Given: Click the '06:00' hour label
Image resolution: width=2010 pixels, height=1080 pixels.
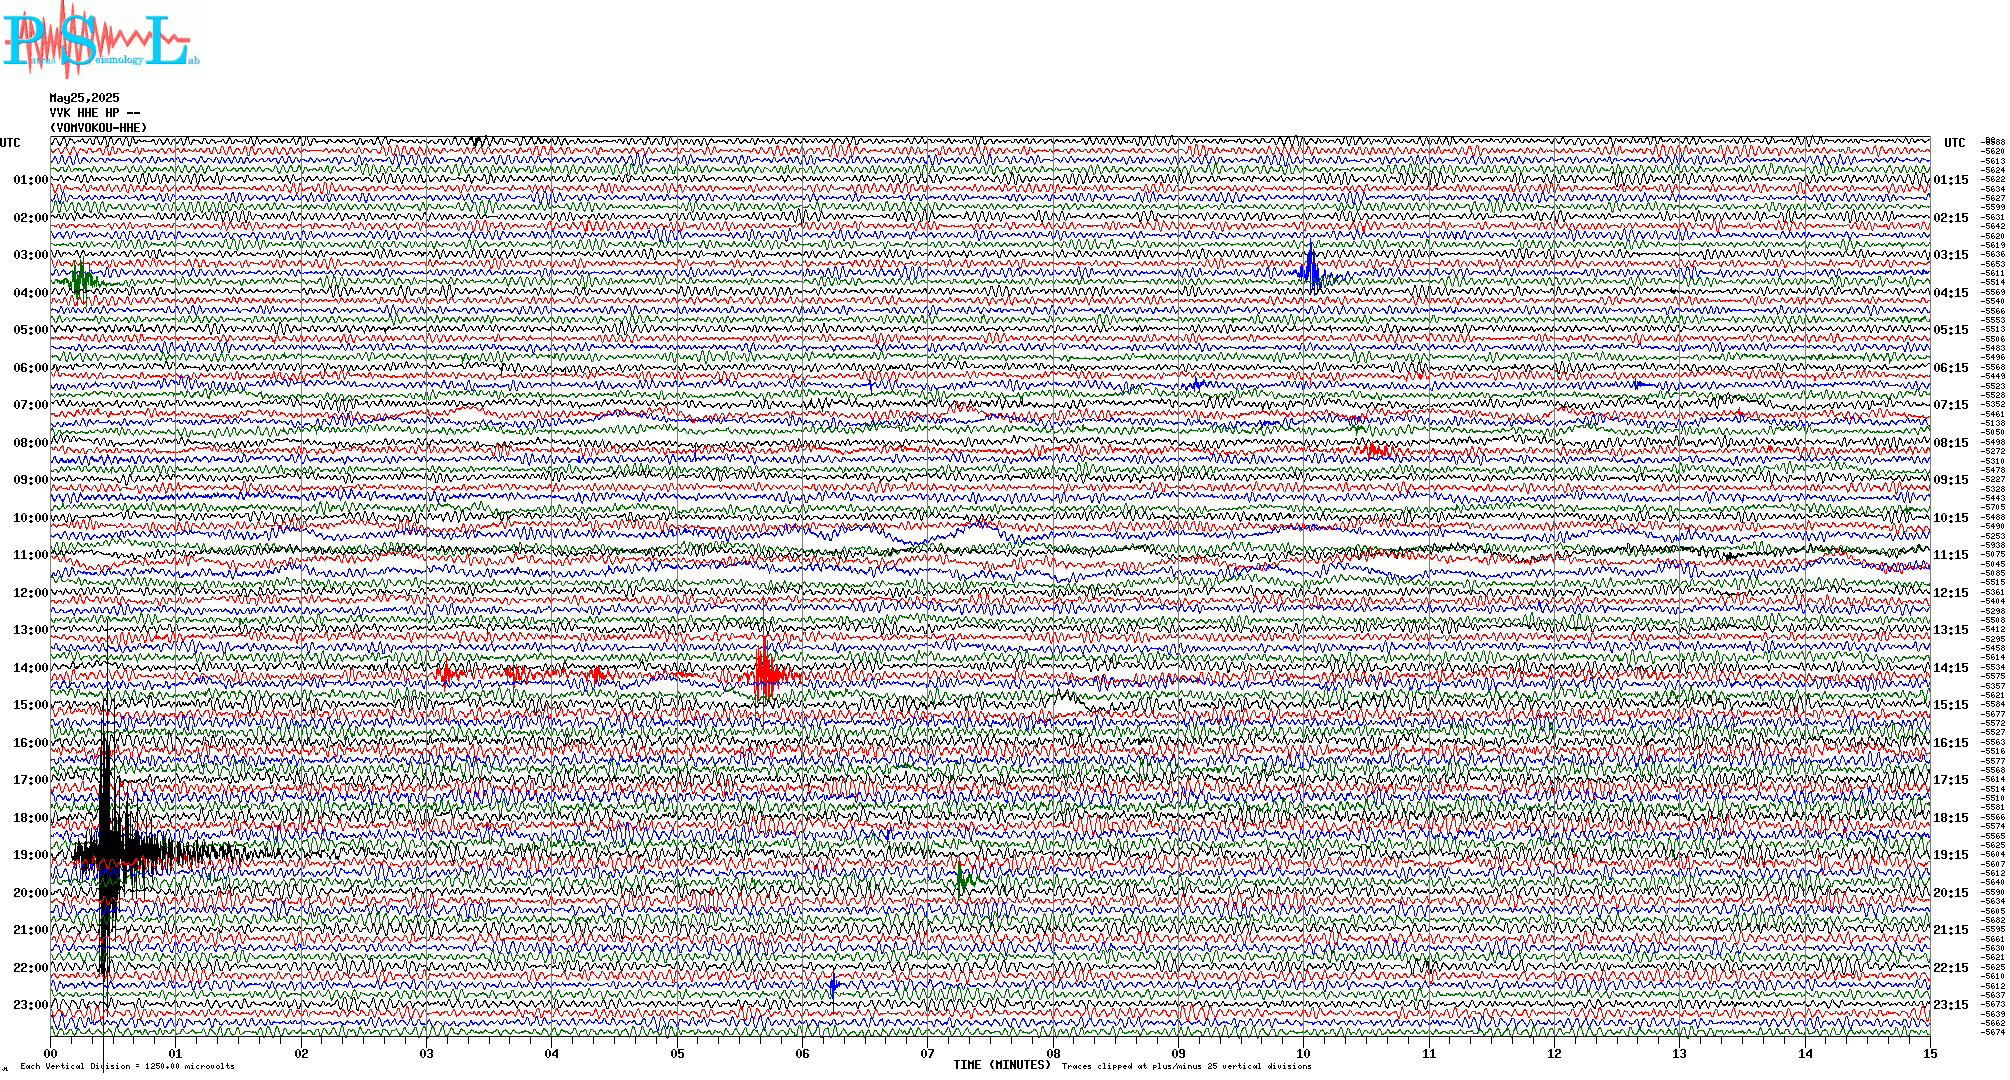Looking at the screenshot, I should [30, 368].
